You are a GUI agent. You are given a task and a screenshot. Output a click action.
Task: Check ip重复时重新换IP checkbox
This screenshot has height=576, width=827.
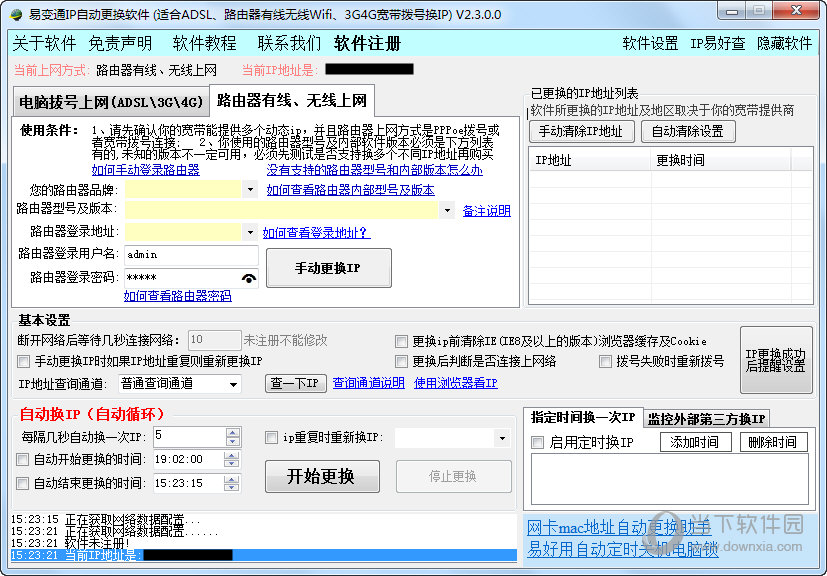(272, 437)
